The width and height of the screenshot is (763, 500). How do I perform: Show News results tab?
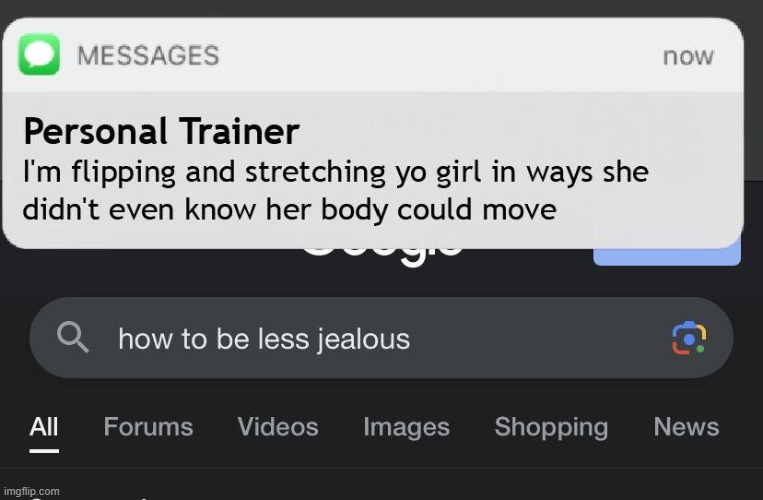[686, 427]
